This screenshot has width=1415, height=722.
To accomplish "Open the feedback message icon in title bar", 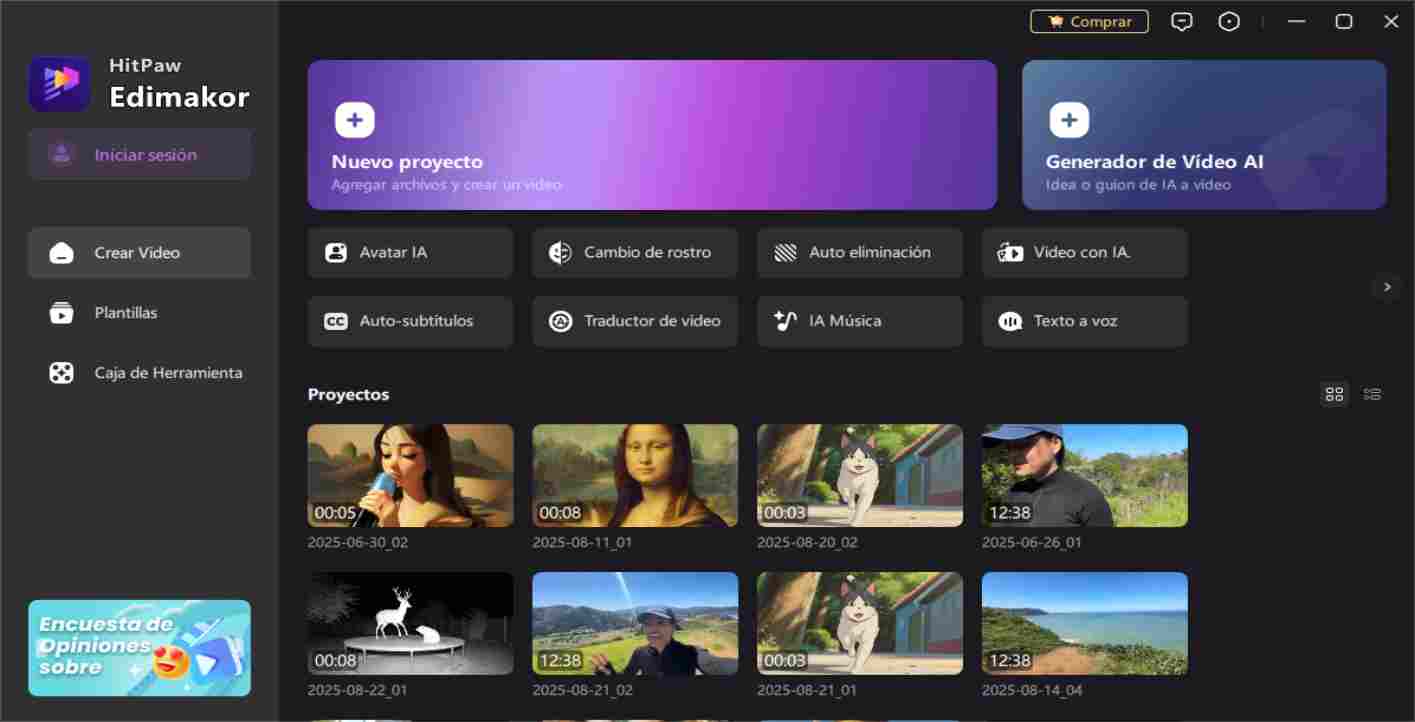I will pos(1182,22).
